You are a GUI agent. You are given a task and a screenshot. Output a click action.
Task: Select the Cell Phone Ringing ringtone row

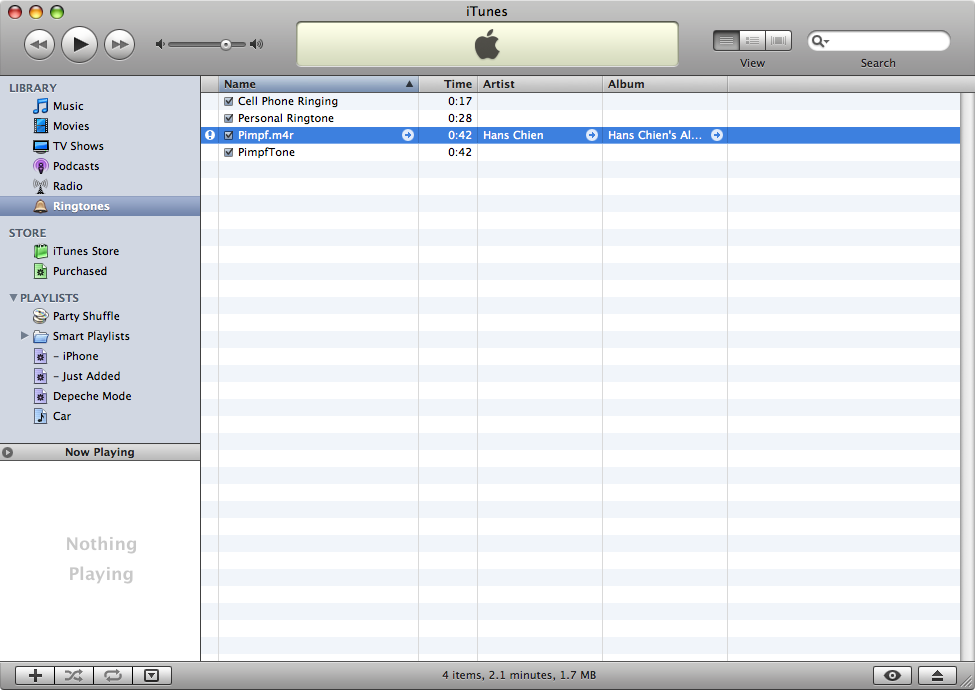pos(581,101)
